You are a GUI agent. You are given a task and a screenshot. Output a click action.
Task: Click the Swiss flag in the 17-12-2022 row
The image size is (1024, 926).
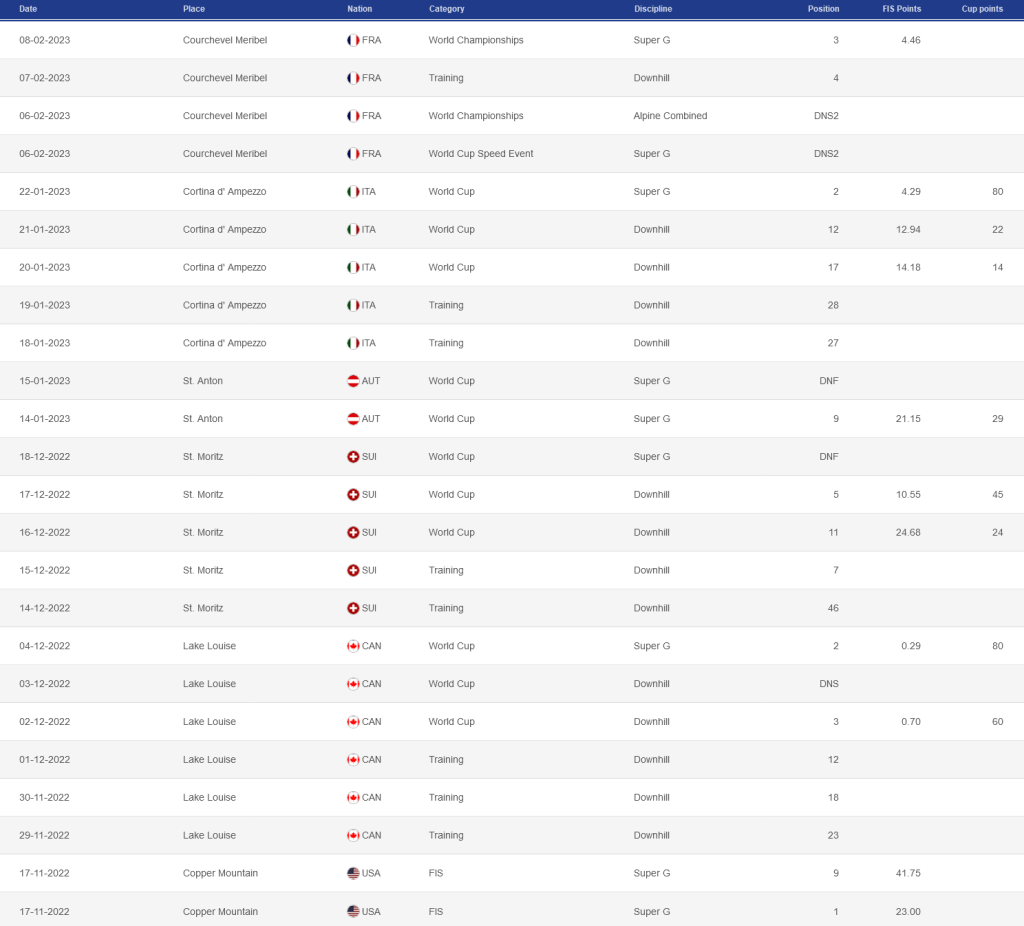tap(353, 494)
